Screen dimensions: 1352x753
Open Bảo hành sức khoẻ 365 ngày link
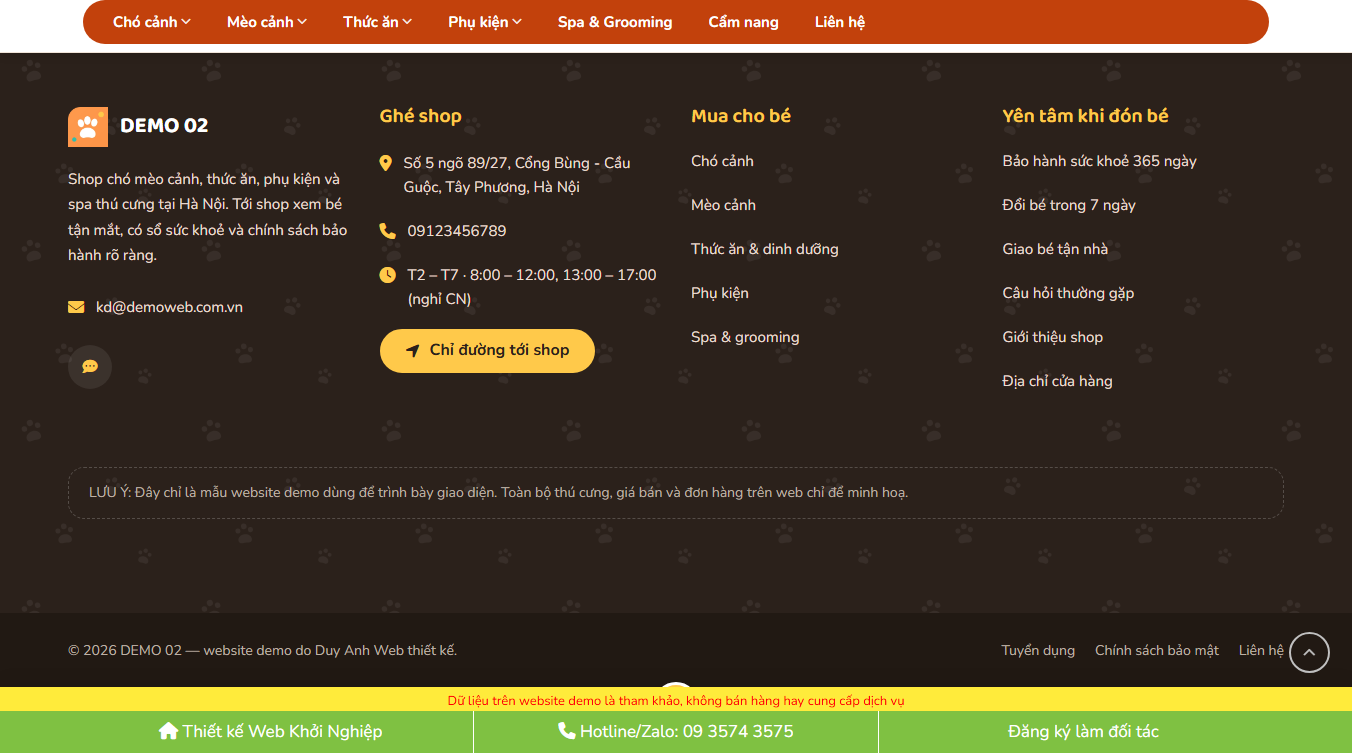click(1100, 161)
